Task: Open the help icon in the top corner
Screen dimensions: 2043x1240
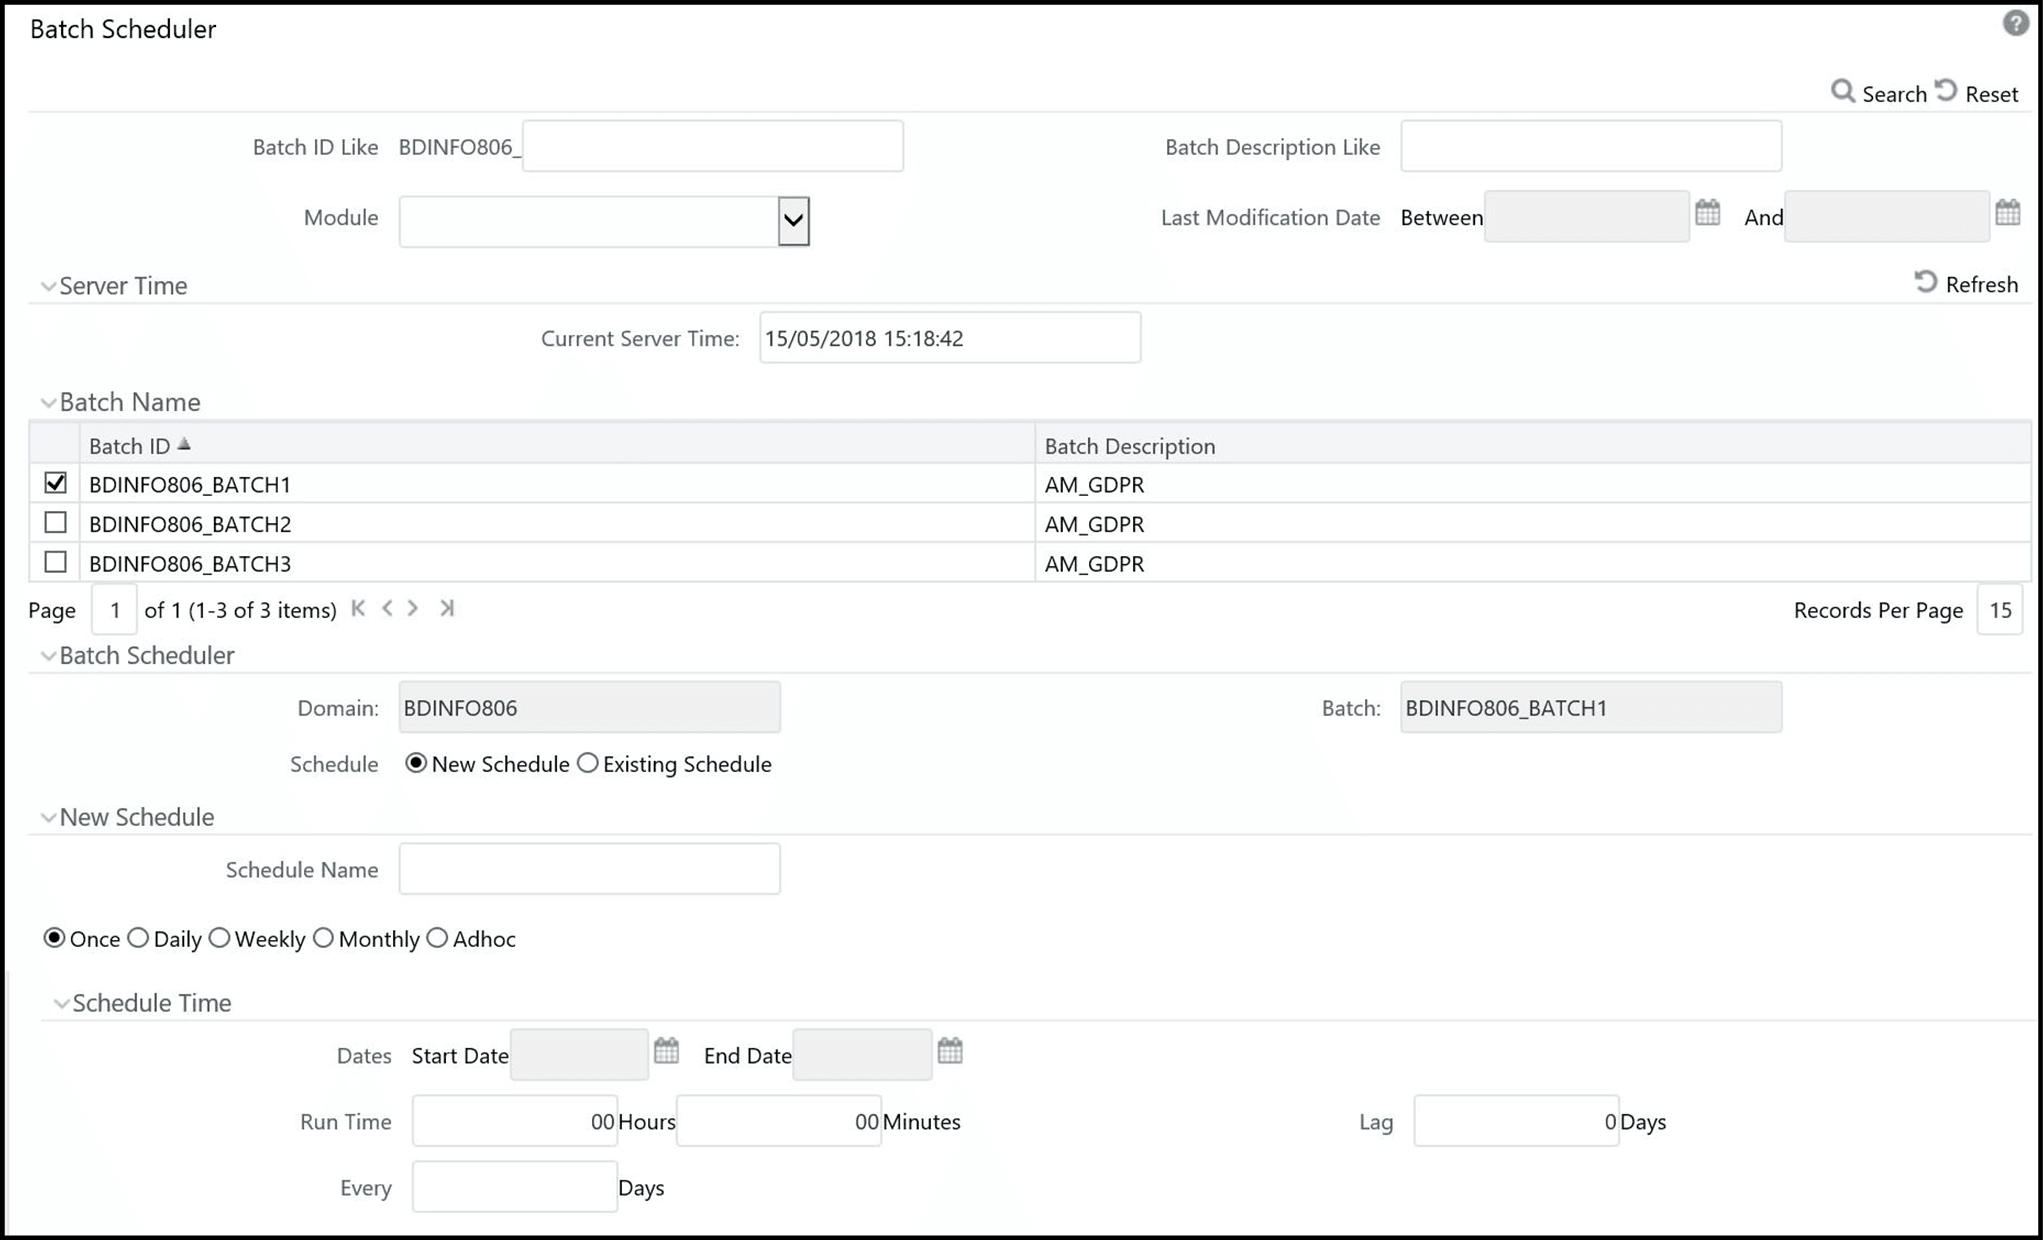Action: coord(2016,23)
